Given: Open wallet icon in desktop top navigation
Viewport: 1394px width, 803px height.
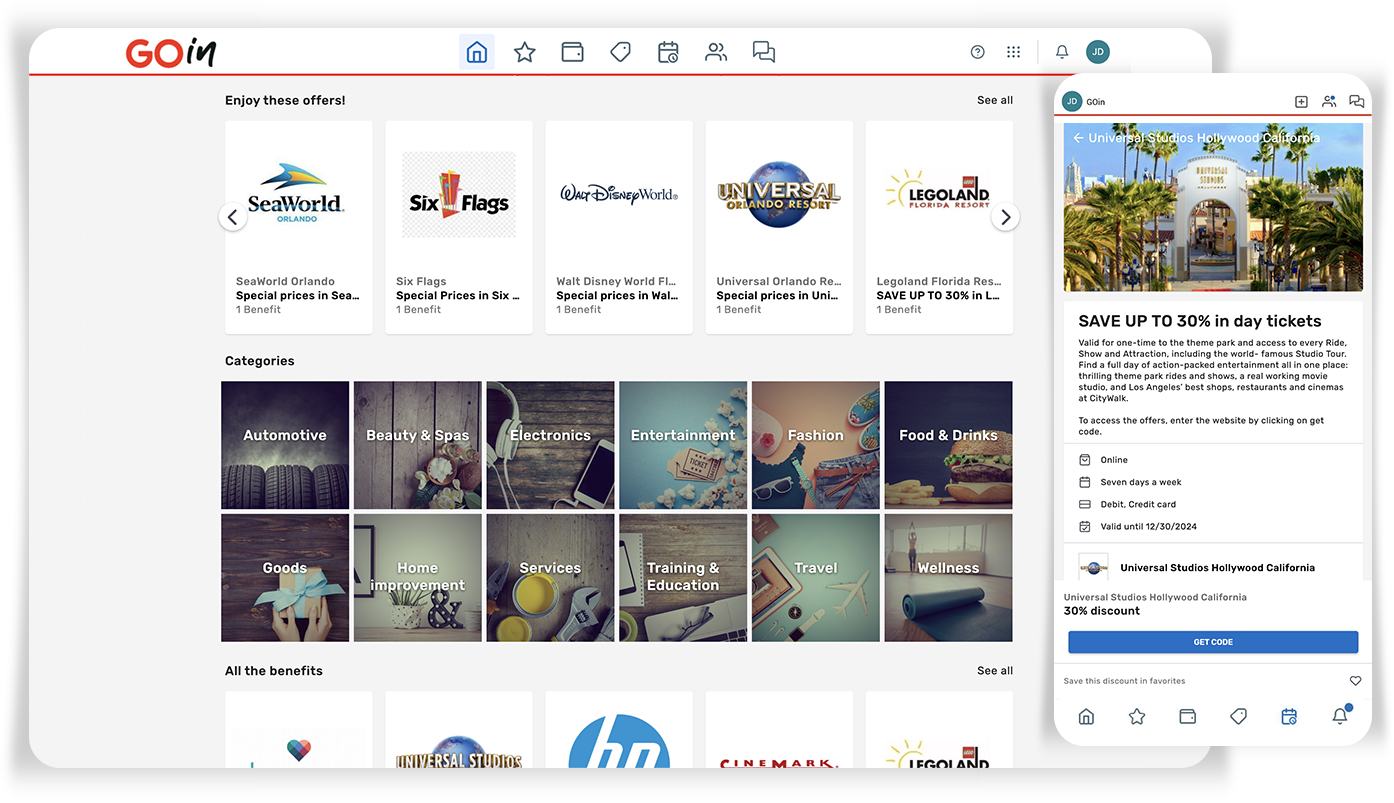Looking at the screenshot, I should 573,52.
